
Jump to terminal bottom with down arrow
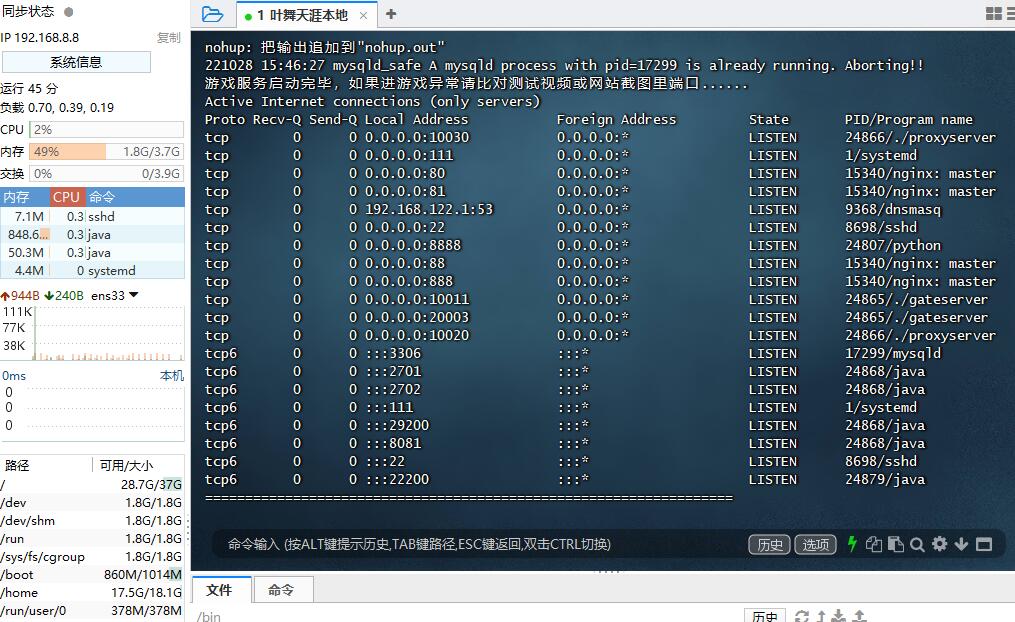[x=962, y=544]
